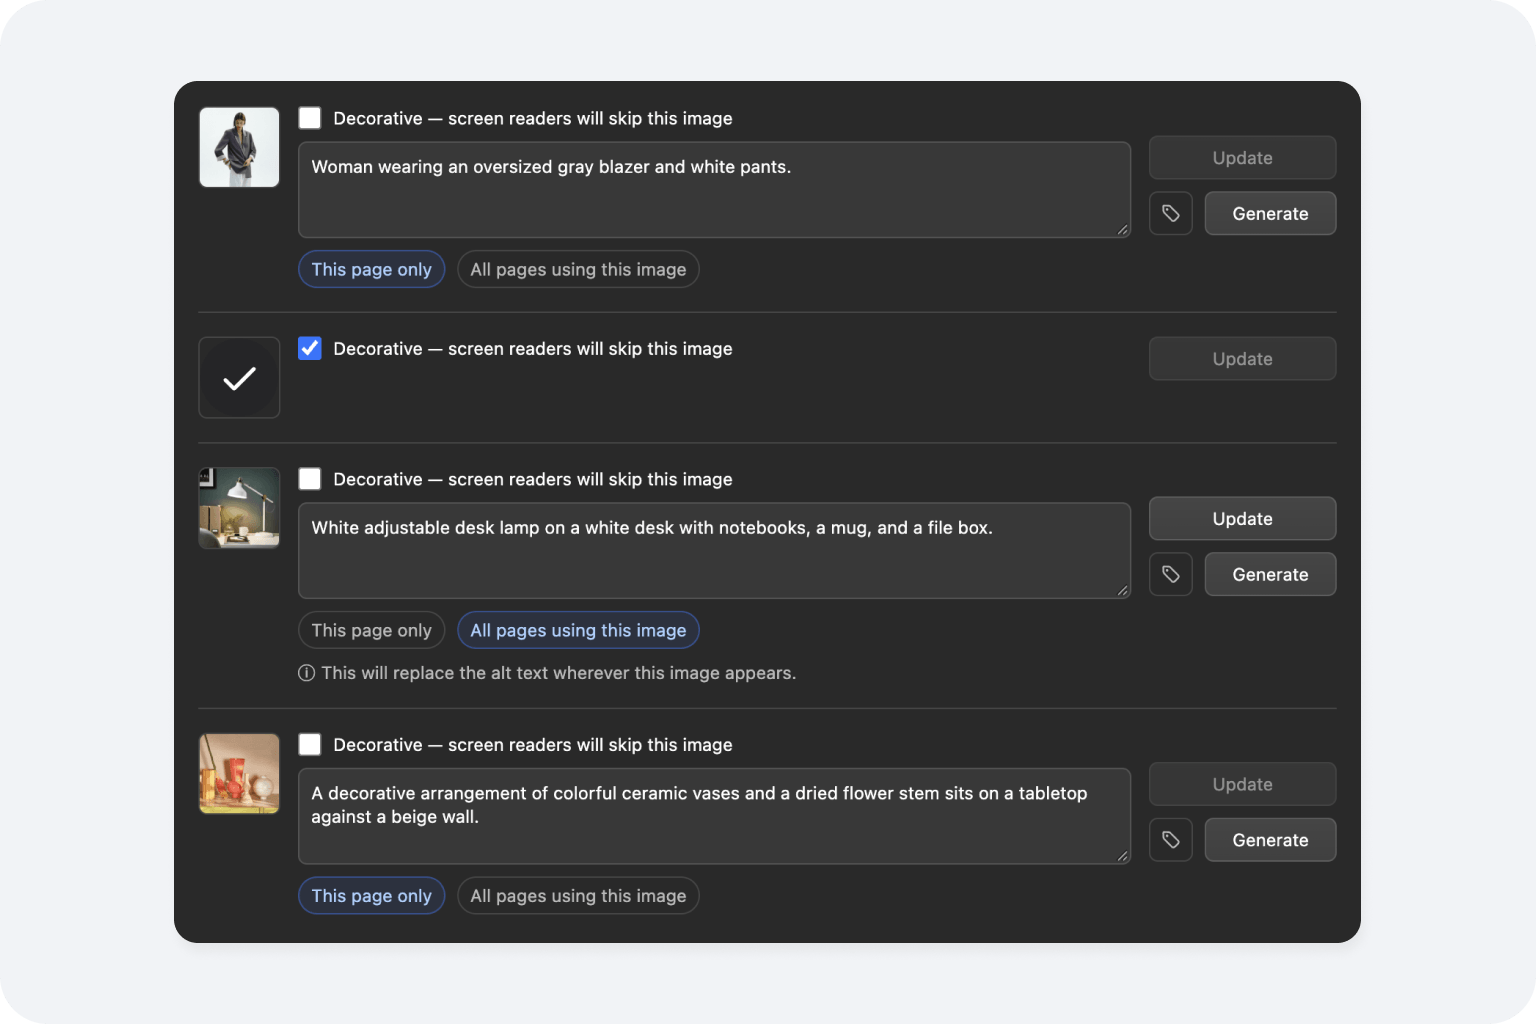Open the desk lamp thumbnail
Viewport: 1536px width, 1024px height.
(239, 508)
